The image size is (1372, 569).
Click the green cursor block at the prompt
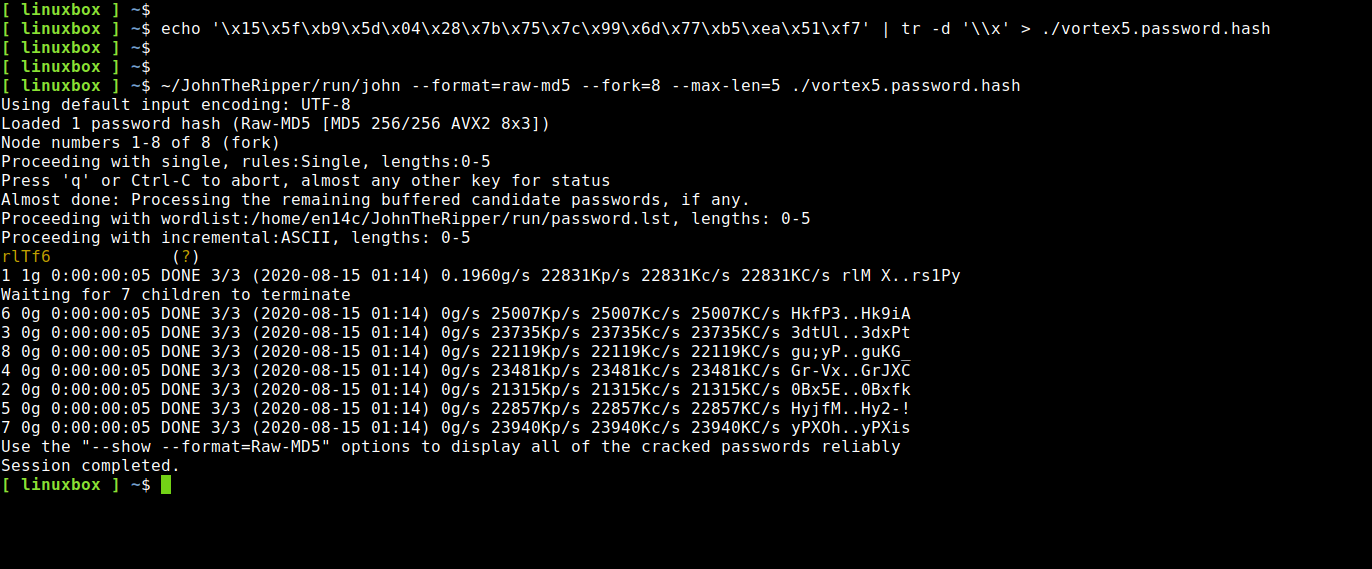pyautogui.click(x=166, y=485)
